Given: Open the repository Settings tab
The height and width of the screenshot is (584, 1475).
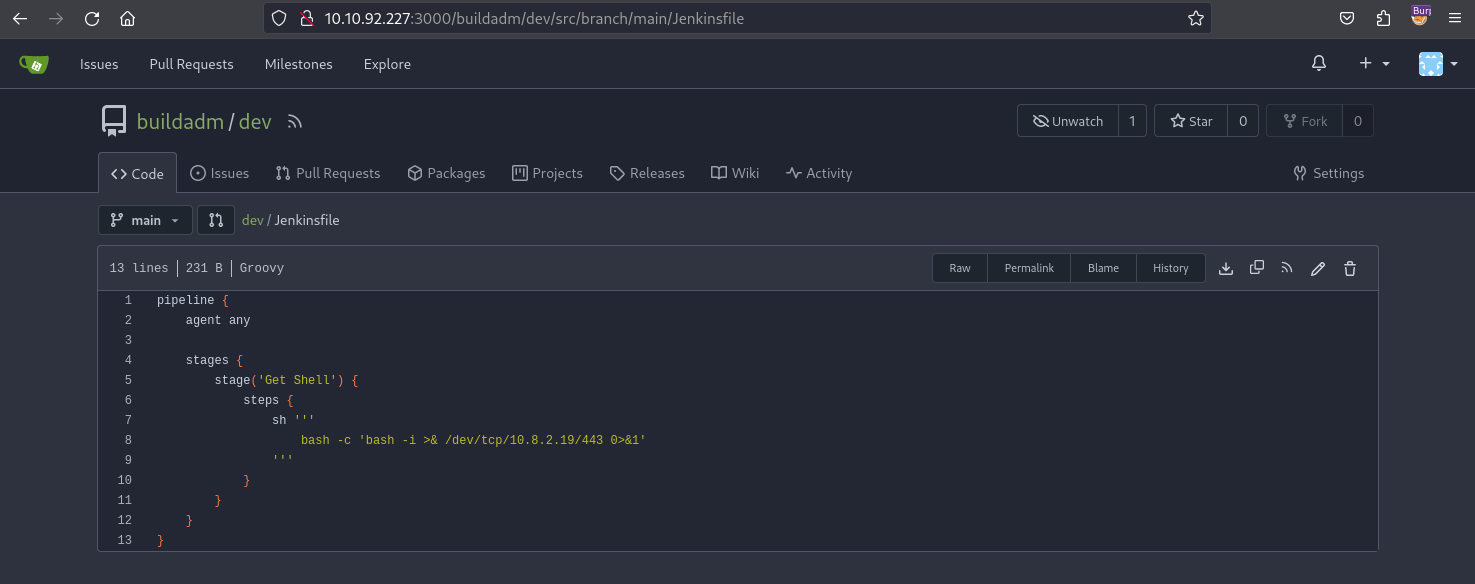Looking at the screenshot, I should click(x=1328, y=173).
